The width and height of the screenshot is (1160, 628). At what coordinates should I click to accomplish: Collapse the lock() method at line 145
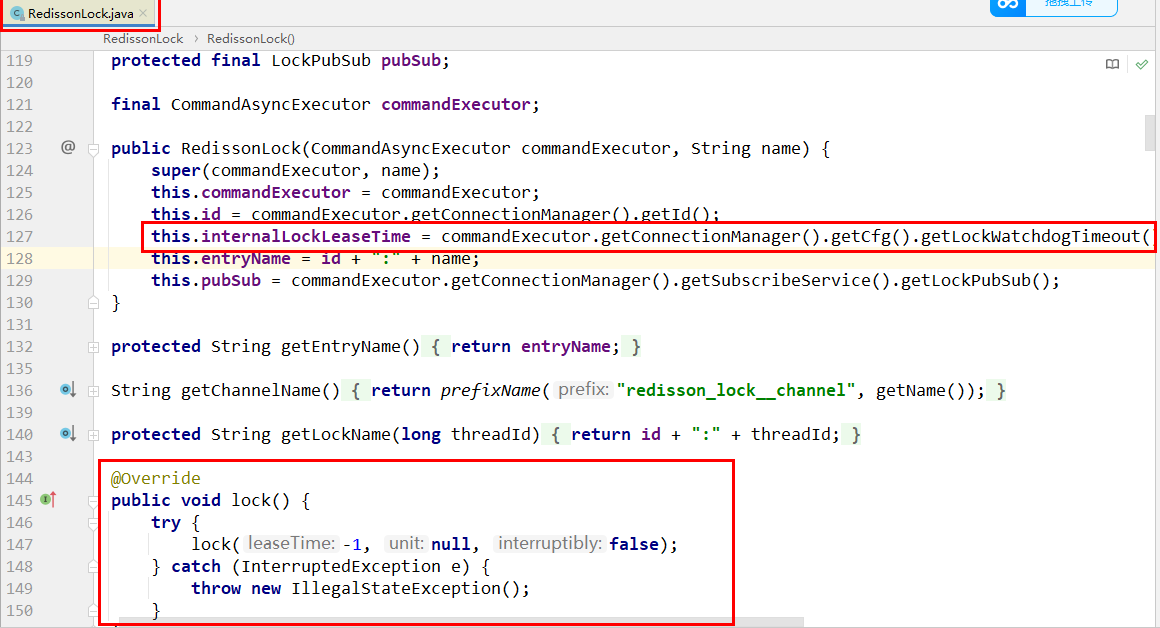93,501
